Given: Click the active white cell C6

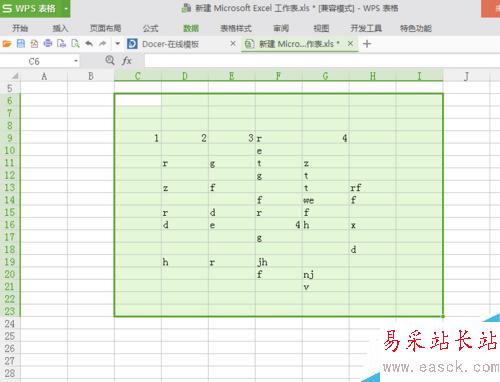Looking at the screenshot, I should 138,101.
